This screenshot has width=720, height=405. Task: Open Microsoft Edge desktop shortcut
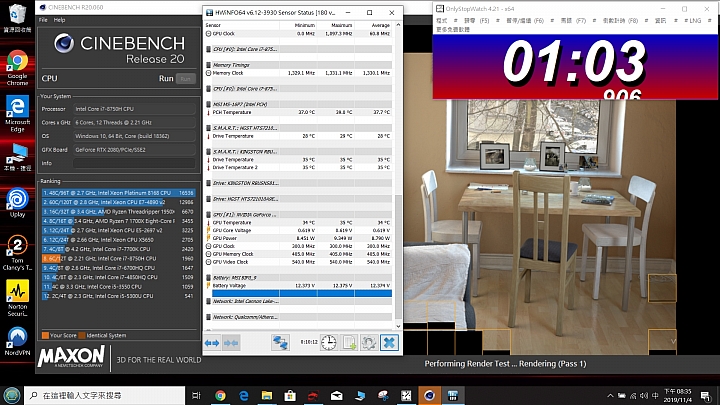[x=17, y=114]
